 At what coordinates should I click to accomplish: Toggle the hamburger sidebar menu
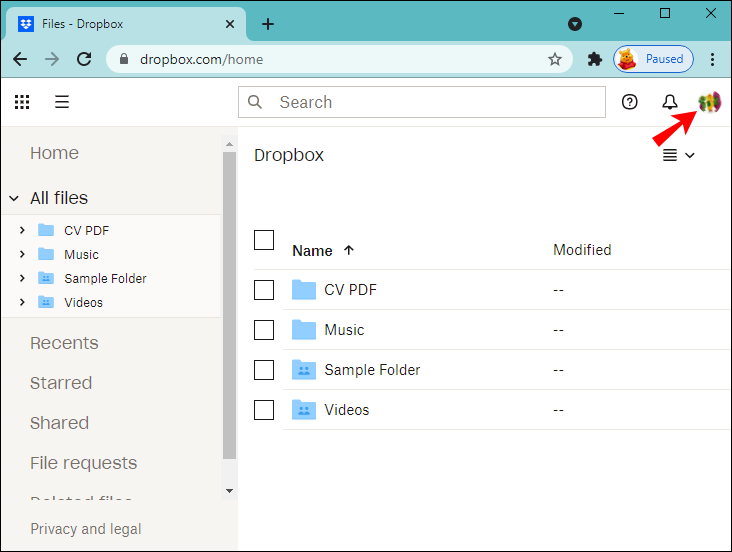[x=62, y=102]
